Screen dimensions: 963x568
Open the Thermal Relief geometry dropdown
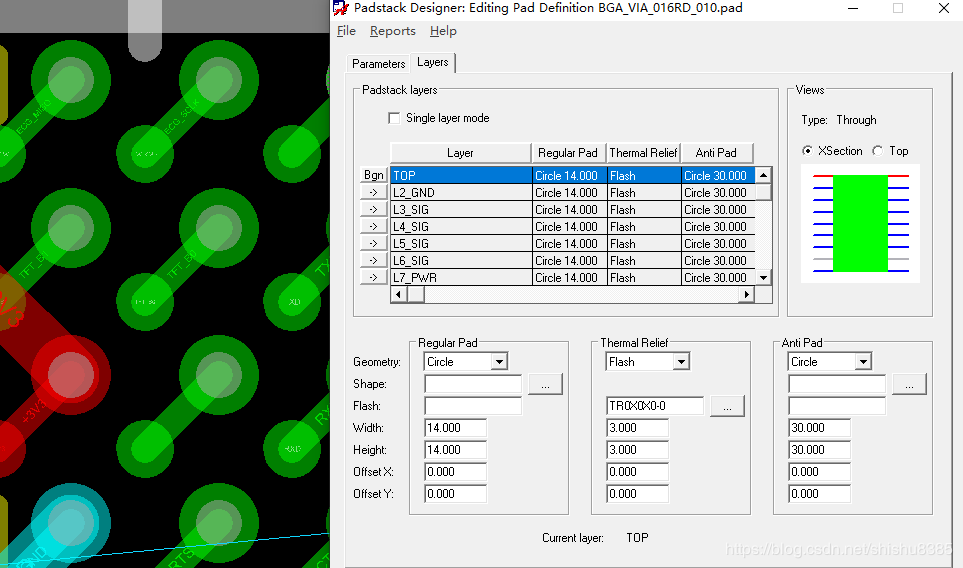coord(681,362)
